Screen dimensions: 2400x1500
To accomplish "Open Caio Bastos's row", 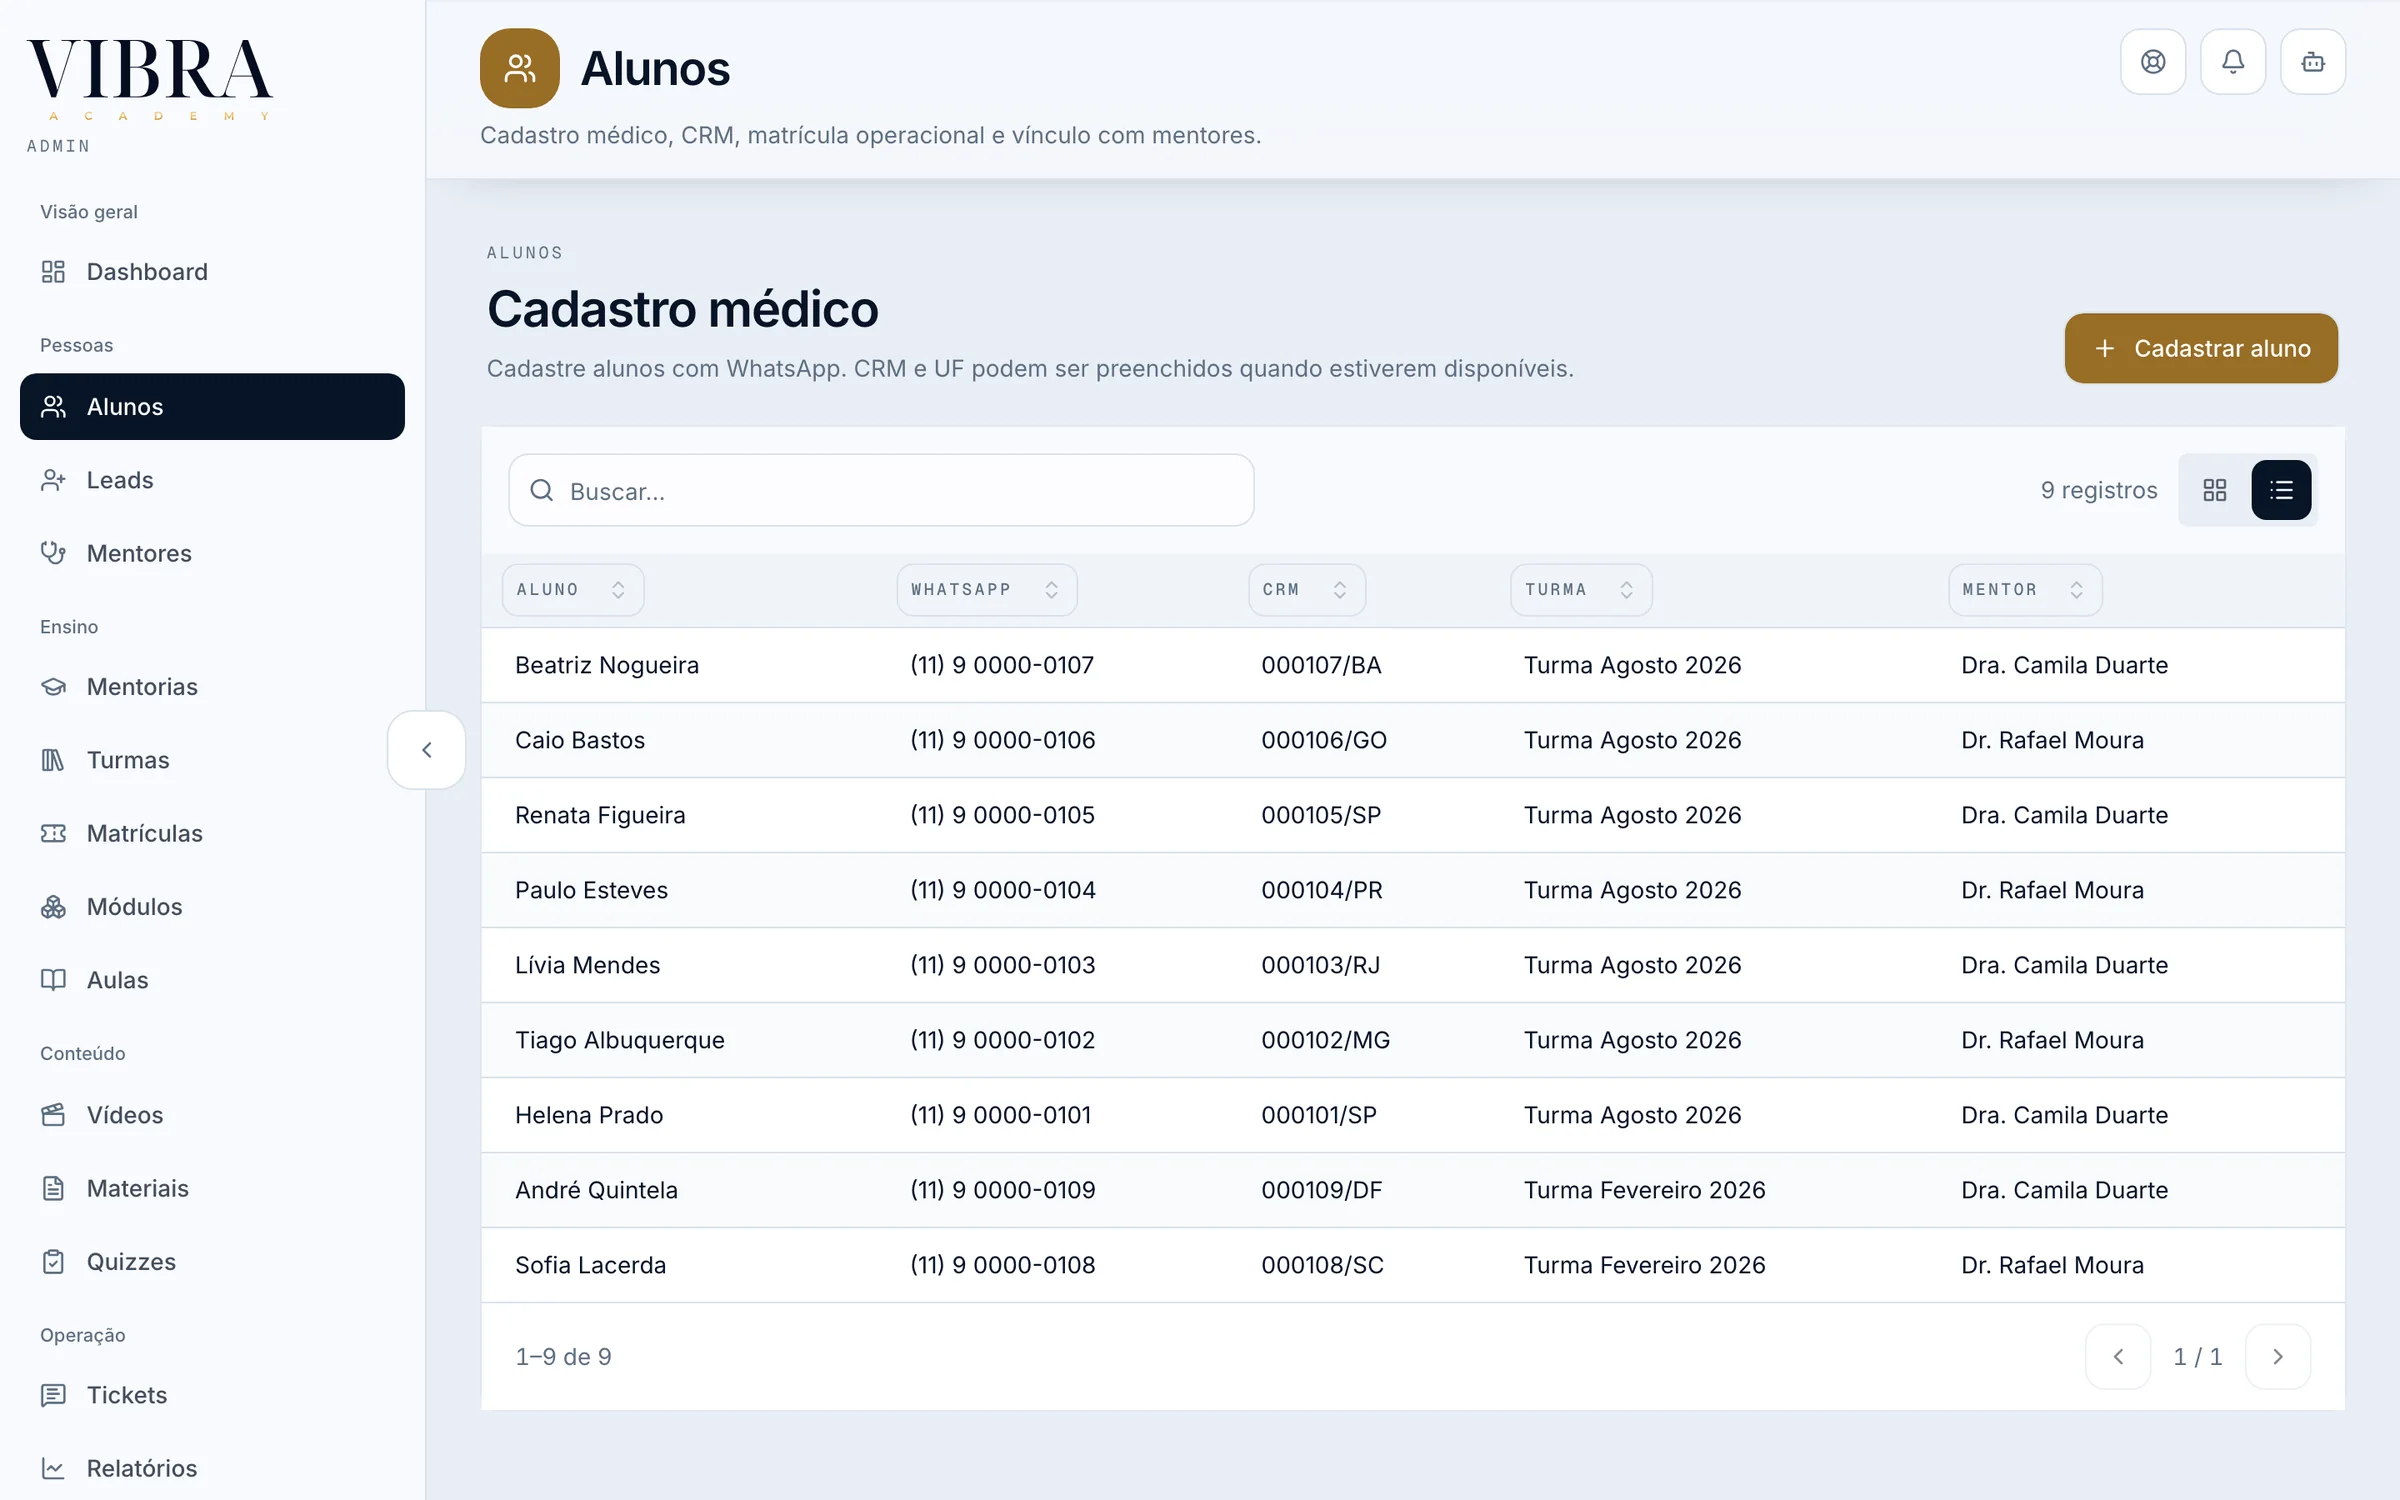I will coord(1412,740).
